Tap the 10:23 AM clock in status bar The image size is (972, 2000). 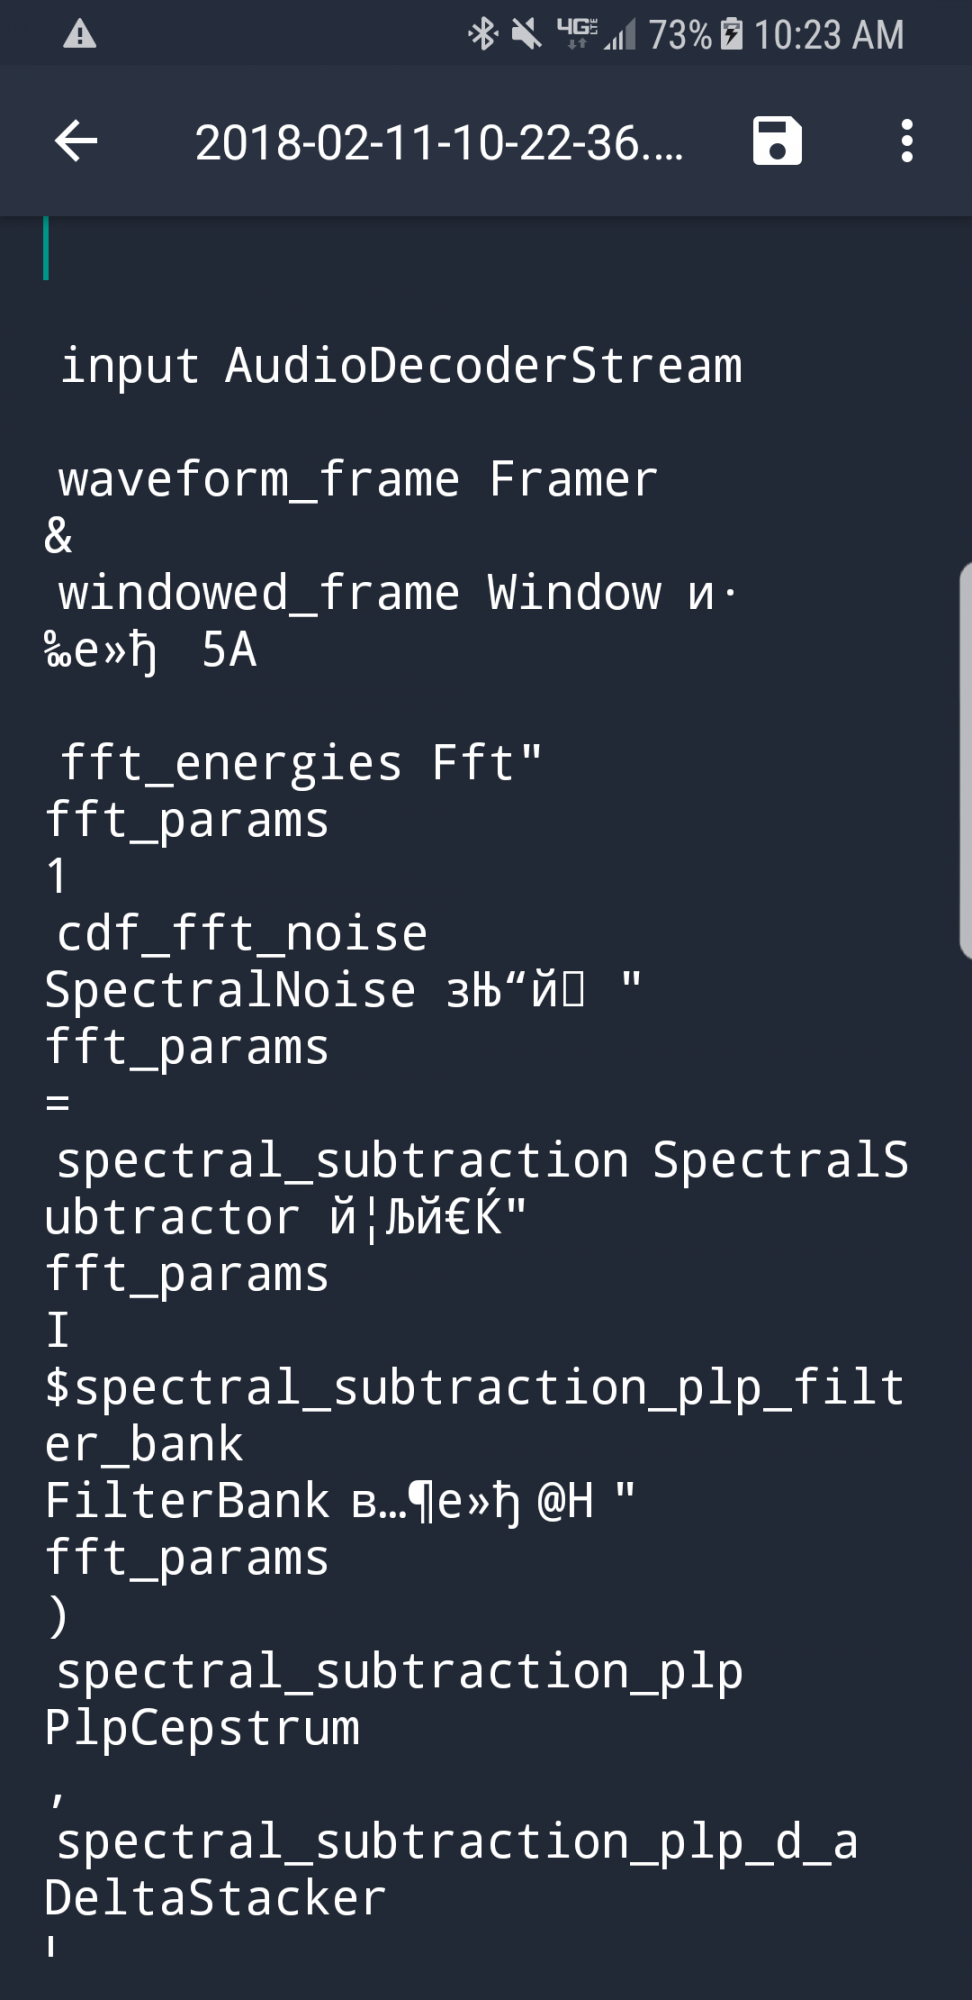(x=829, y=35)
